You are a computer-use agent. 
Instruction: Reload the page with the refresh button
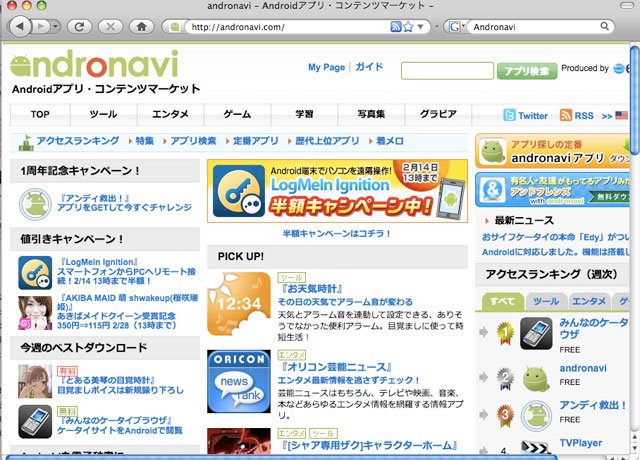point(80,27)
